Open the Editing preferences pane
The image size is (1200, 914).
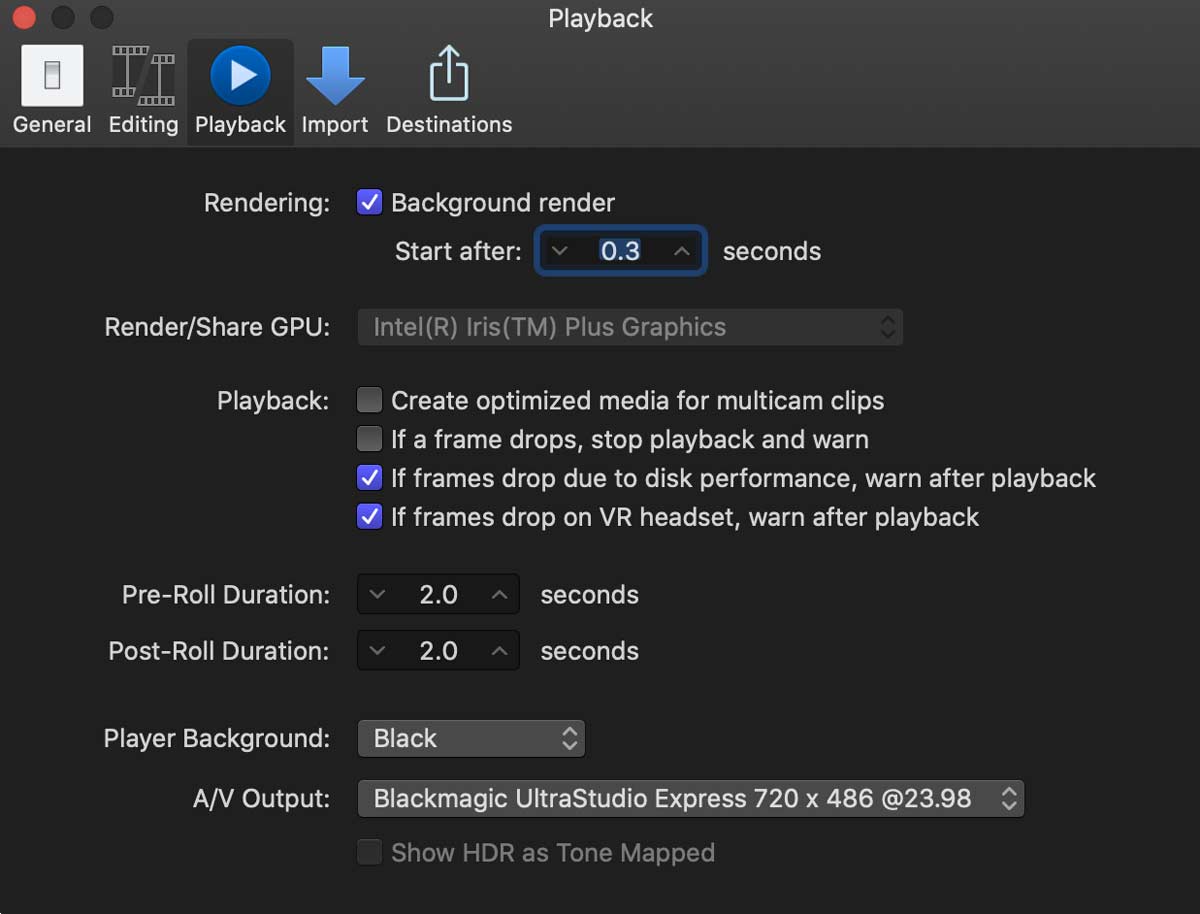[143, 90]
